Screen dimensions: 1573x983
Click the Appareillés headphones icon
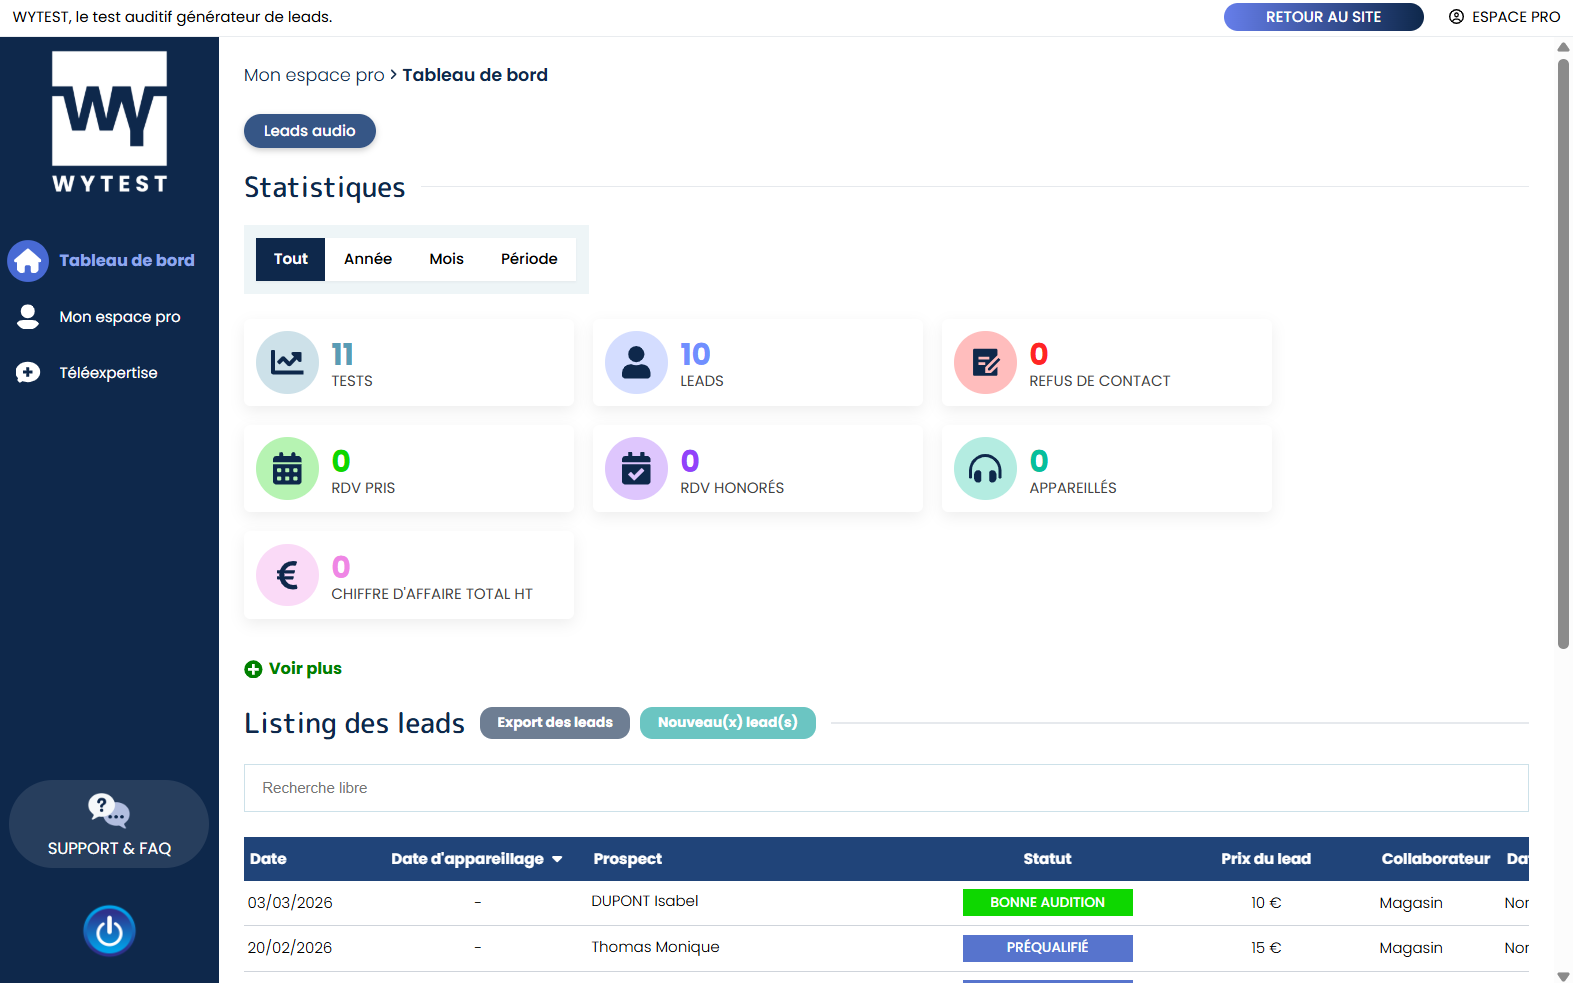985,469
